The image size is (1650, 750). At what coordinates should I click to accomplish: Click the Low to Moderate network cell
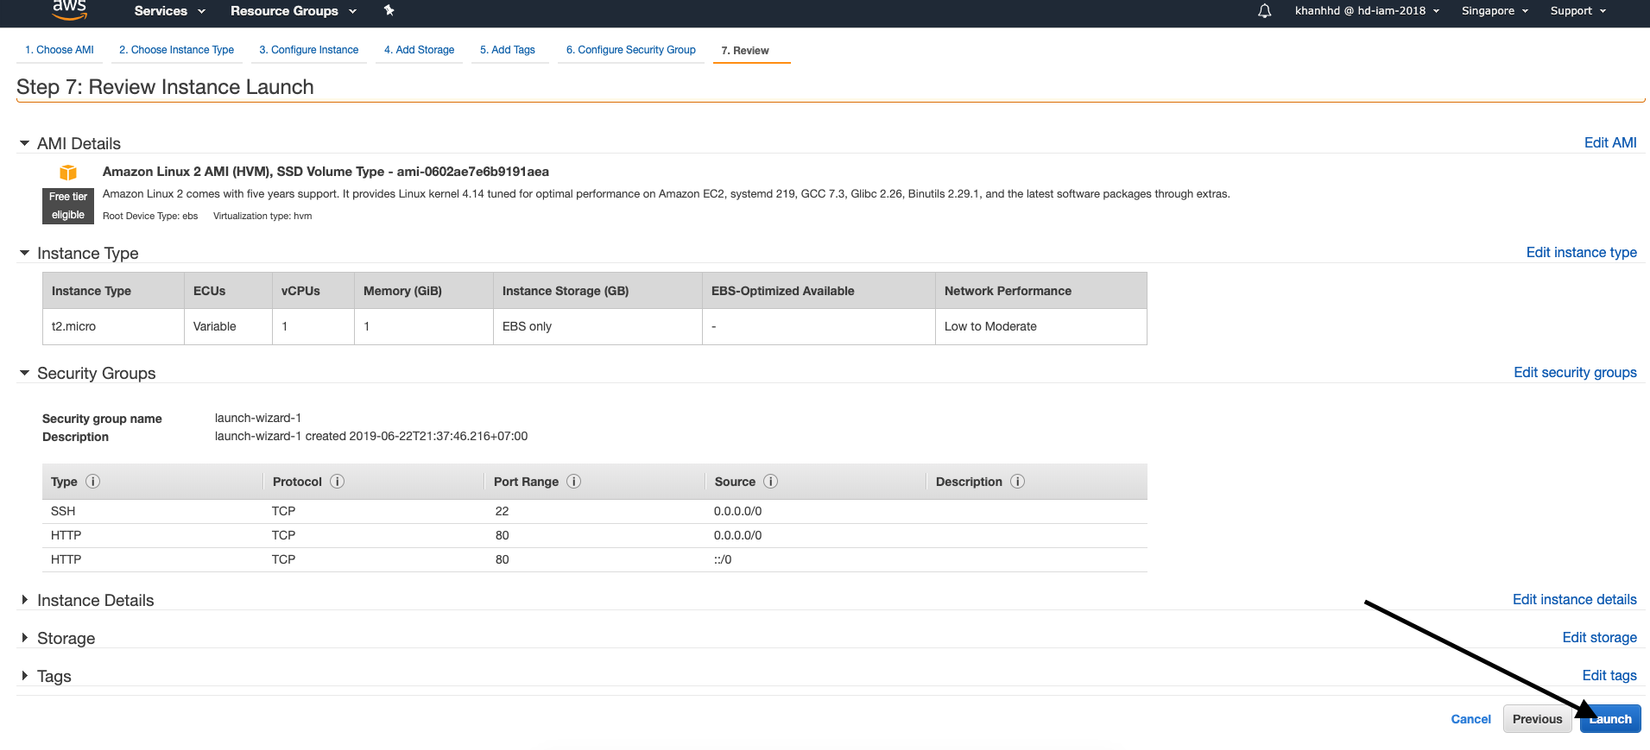[x=1041, y=326]
